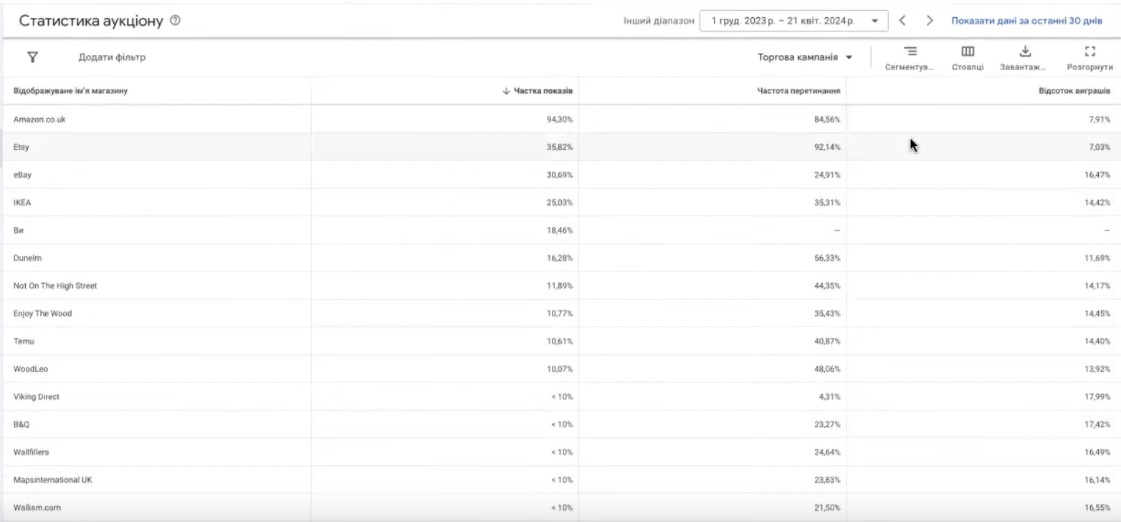1121x522 pixels.
Task: Select the Etsy row
Action: click(x=21, y=147)
